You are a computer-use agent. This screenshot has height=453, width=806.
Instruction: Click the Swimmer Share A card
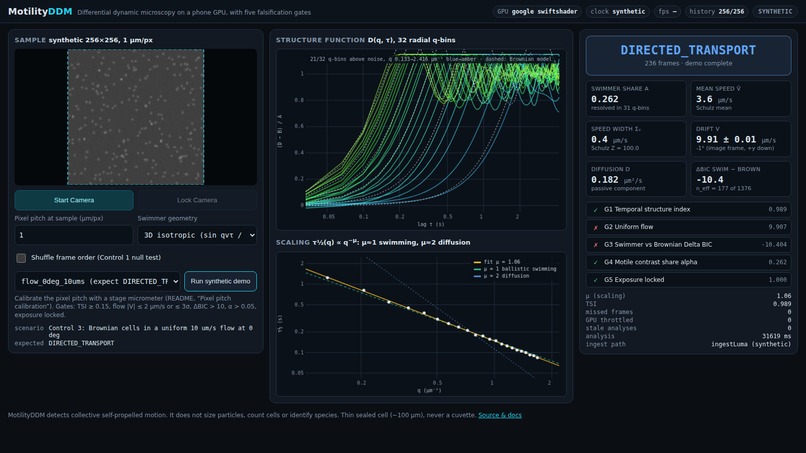636,98
